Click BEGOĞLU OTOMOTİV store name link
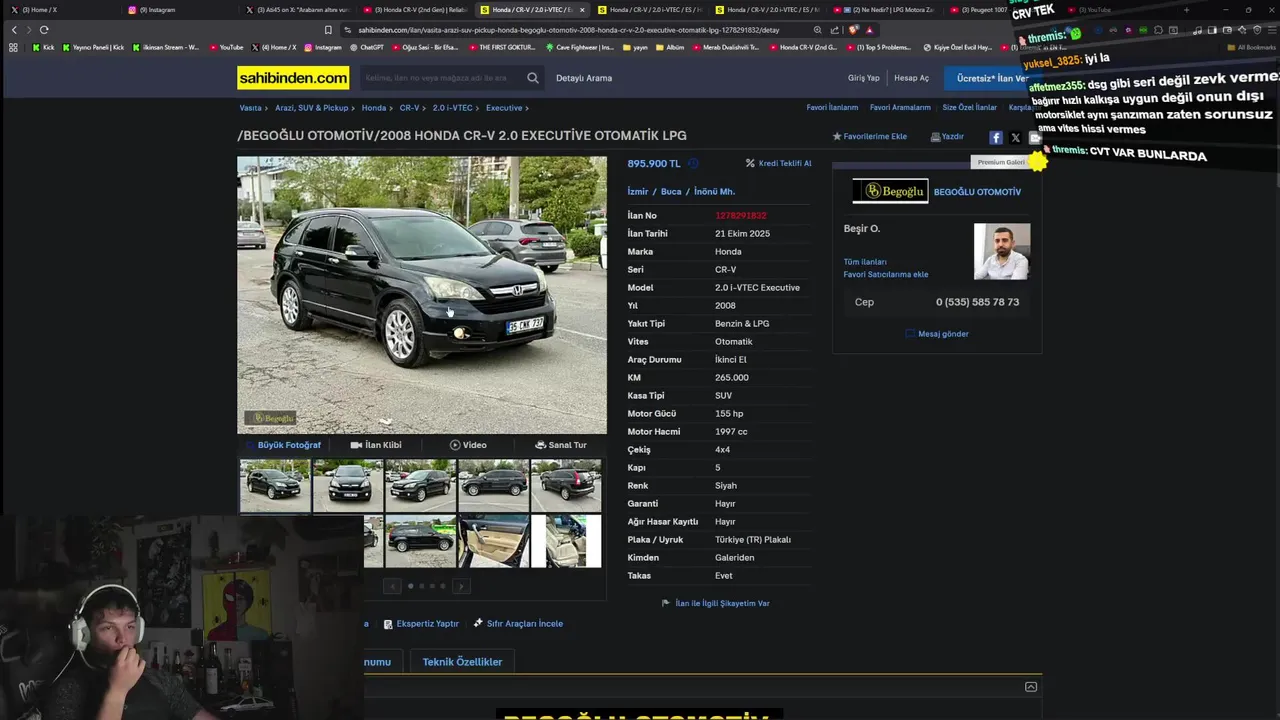The width and height of the screenshot is (1280, 720). click(x=977, y=192)
